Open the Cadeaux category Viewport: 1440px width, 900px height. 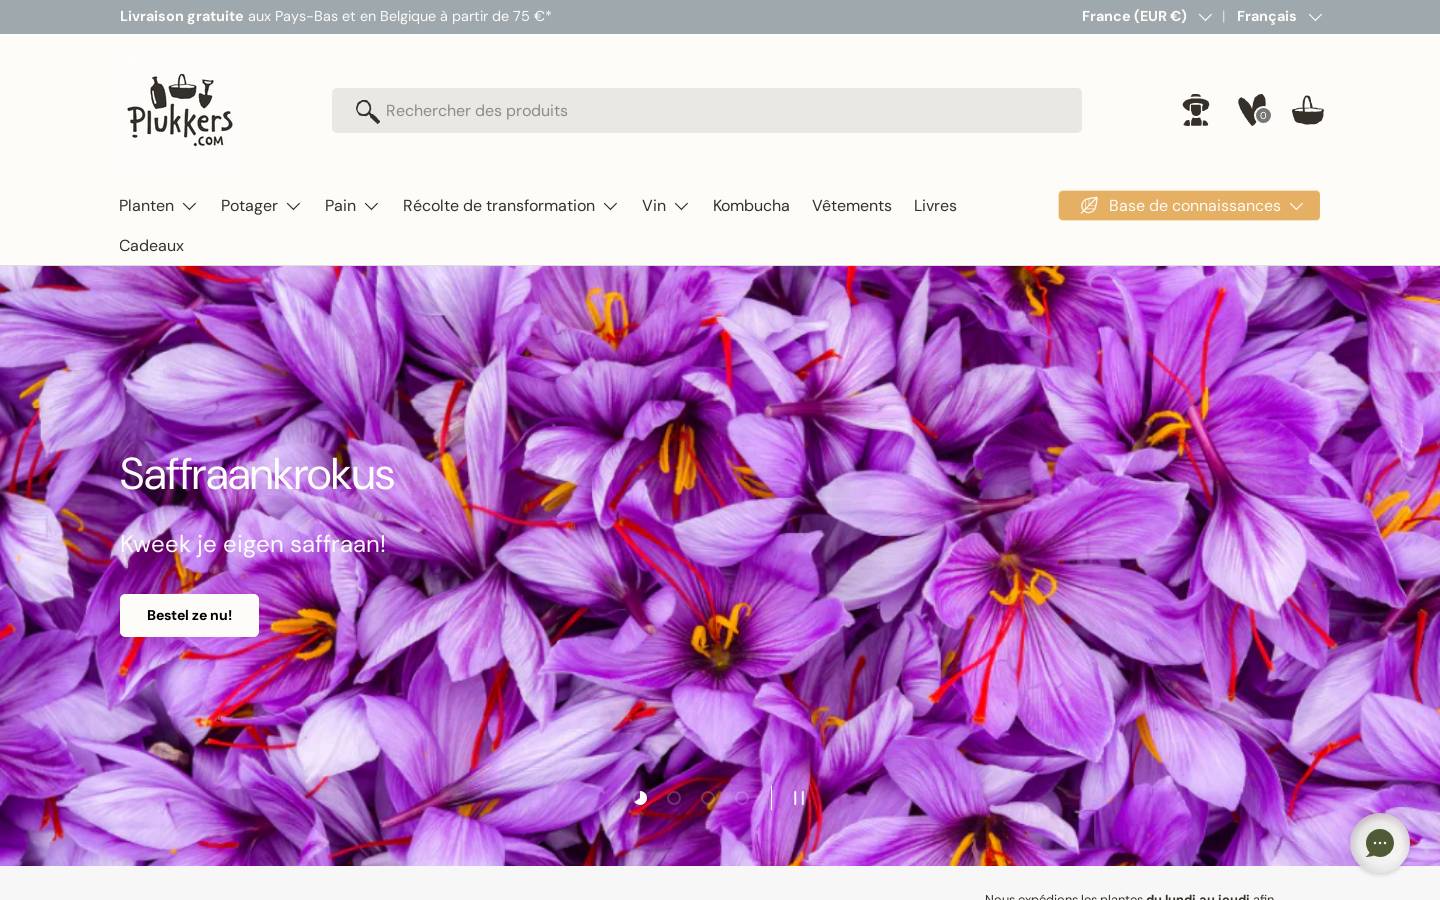point(151,246)
